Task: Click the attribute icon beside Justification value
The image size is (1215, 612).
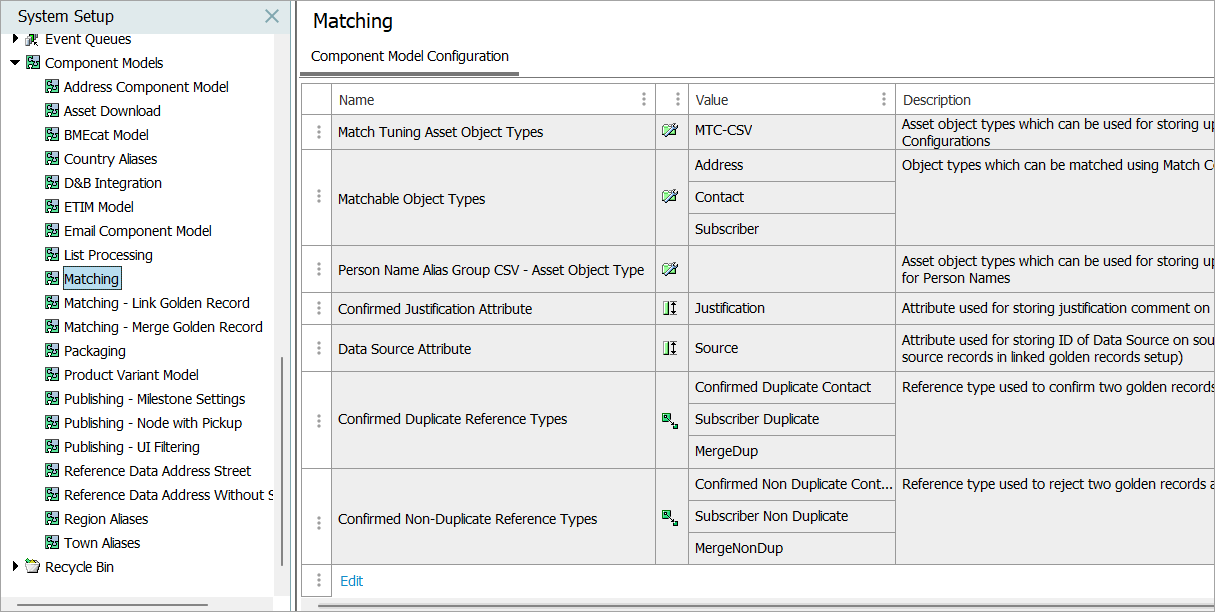Action: (670, 308)
